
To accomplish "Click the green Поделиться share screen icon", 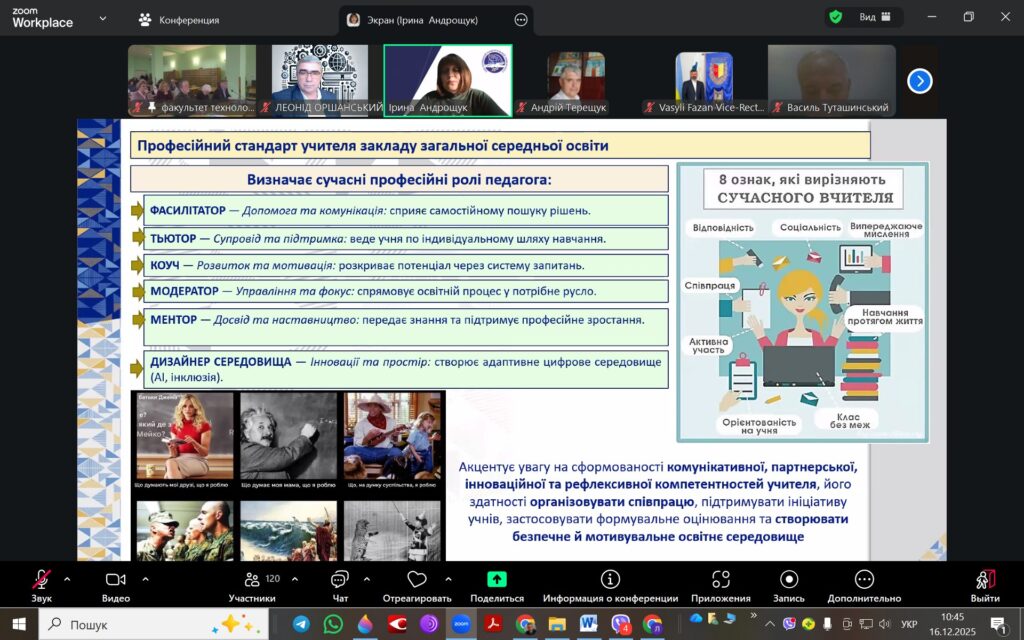I will pyautogui.click(x=496, y=579).
